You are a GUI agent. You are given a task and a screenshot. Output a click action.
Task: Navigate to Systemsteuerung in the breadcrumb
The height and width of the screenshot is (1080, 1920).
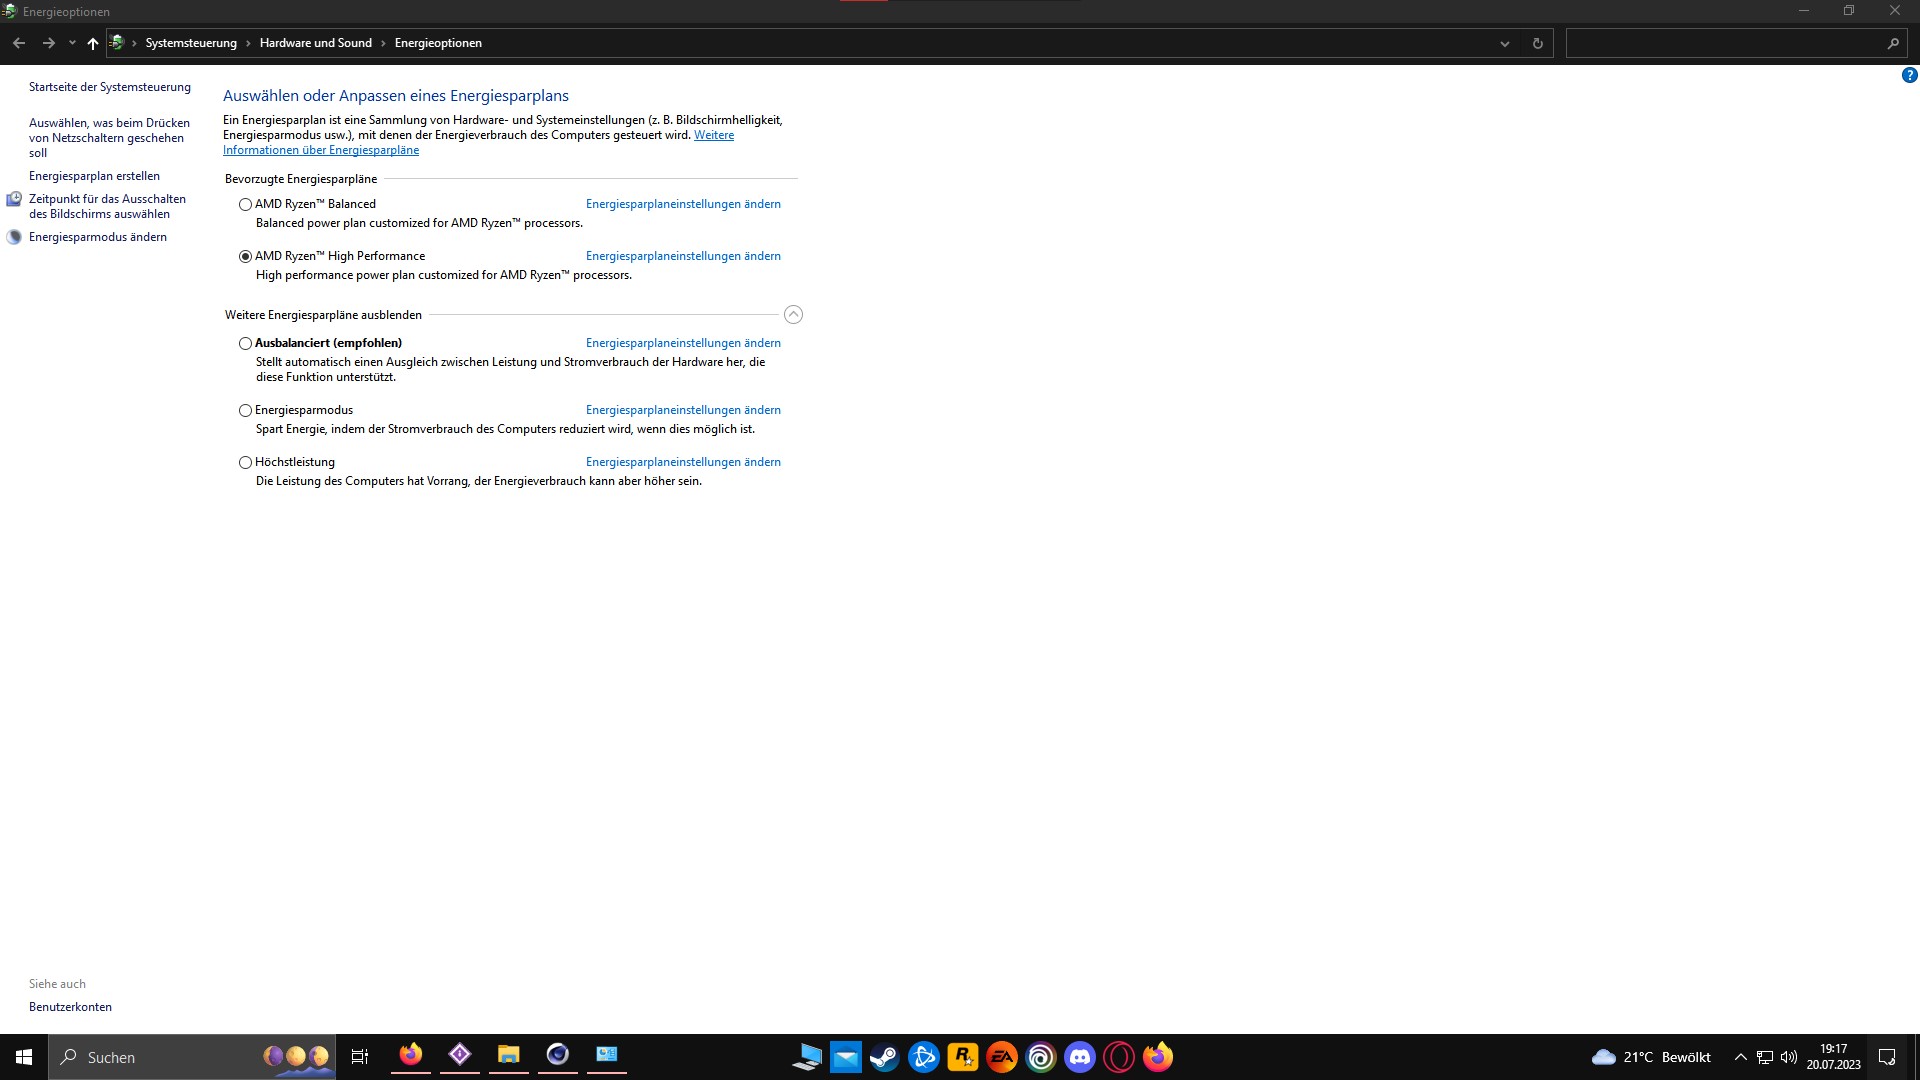coord(191,43)
